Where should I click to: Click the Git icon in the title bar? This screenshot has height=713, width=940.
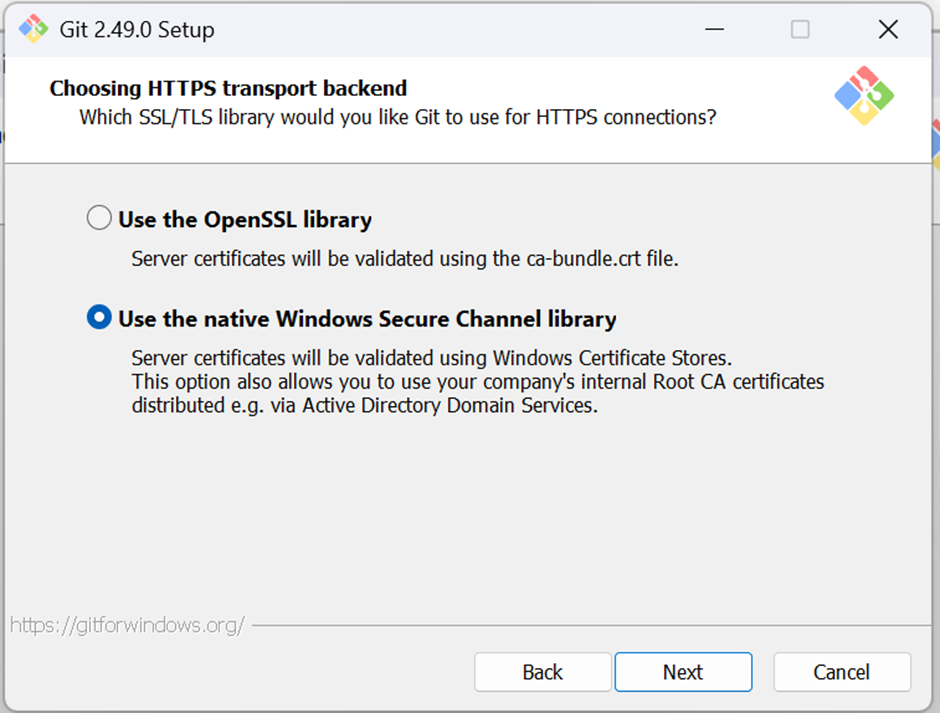pyautogui.click(x=34, y=29)
